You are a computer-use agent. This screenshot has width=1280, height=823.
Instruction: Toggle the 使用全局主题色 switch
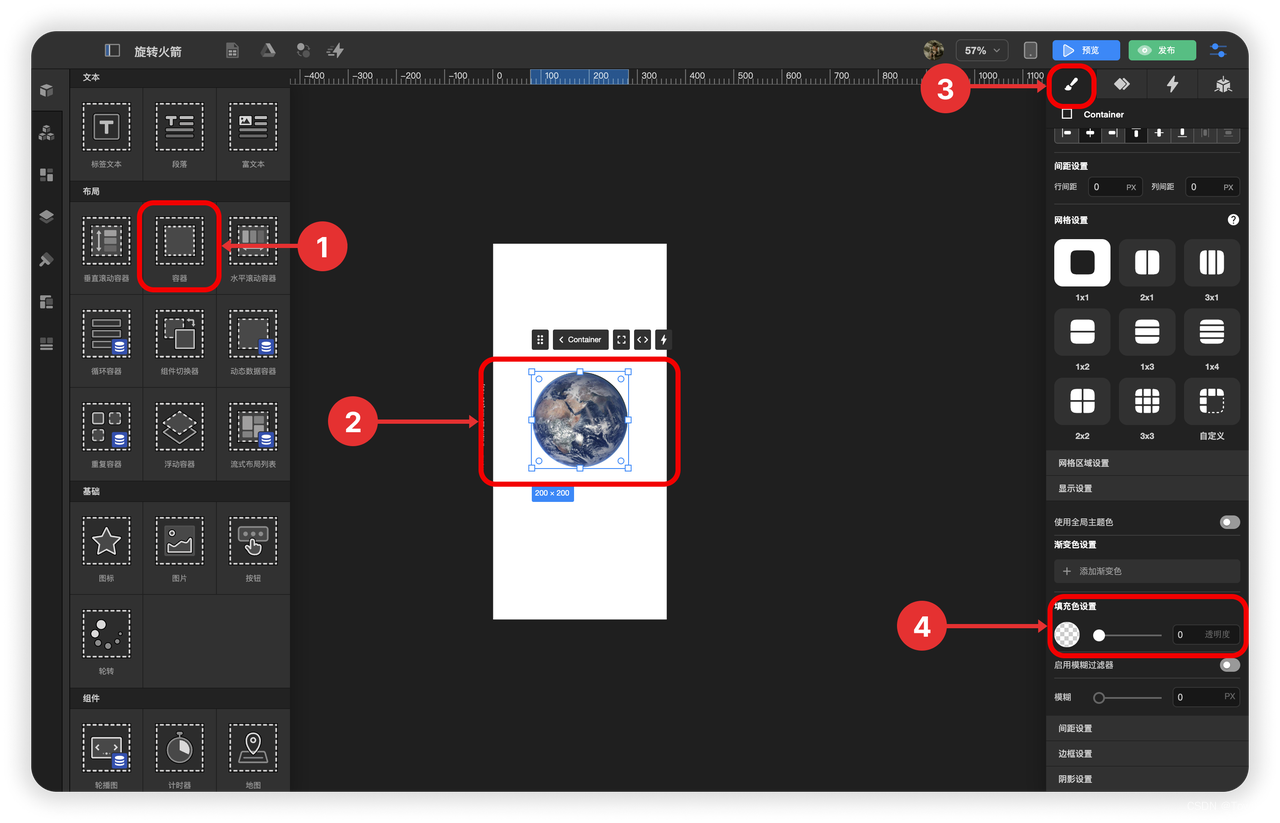tap(1229, 522)
